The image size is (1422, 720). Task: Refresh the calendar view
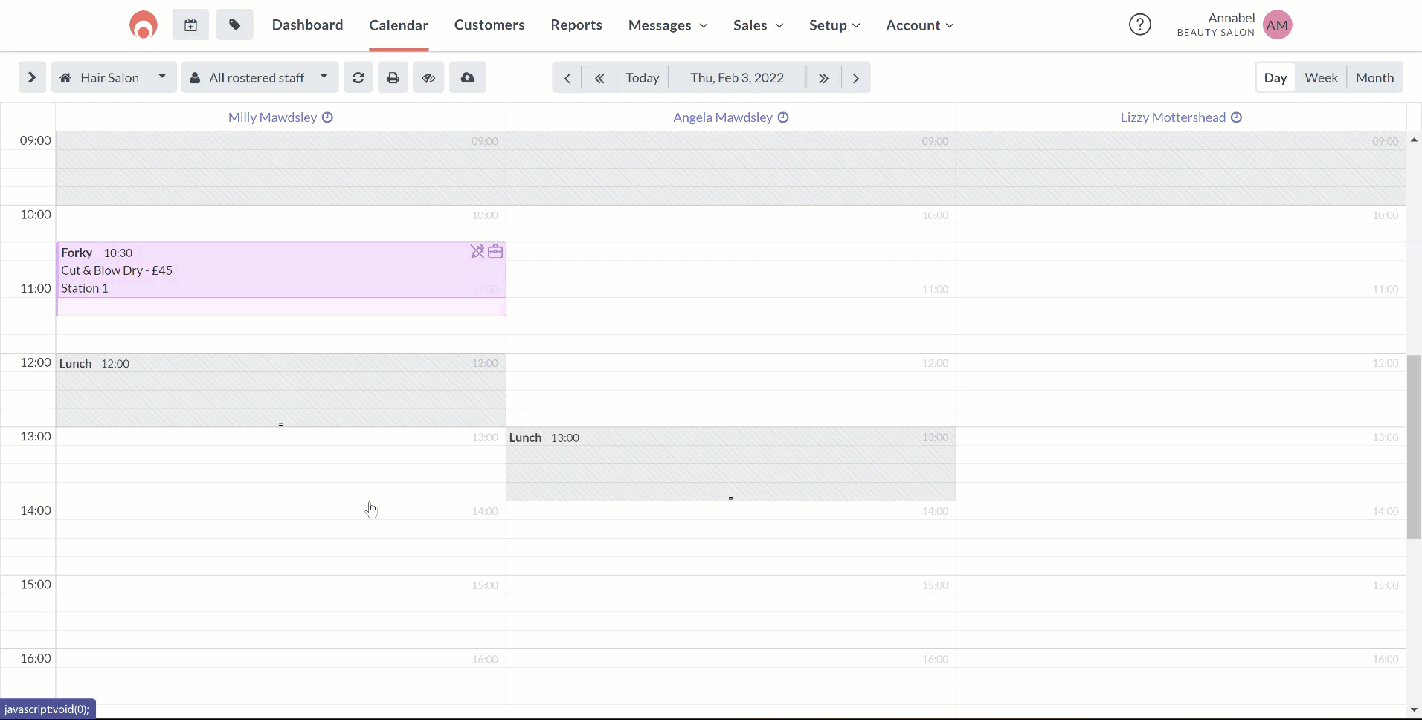tap(358, 78)
